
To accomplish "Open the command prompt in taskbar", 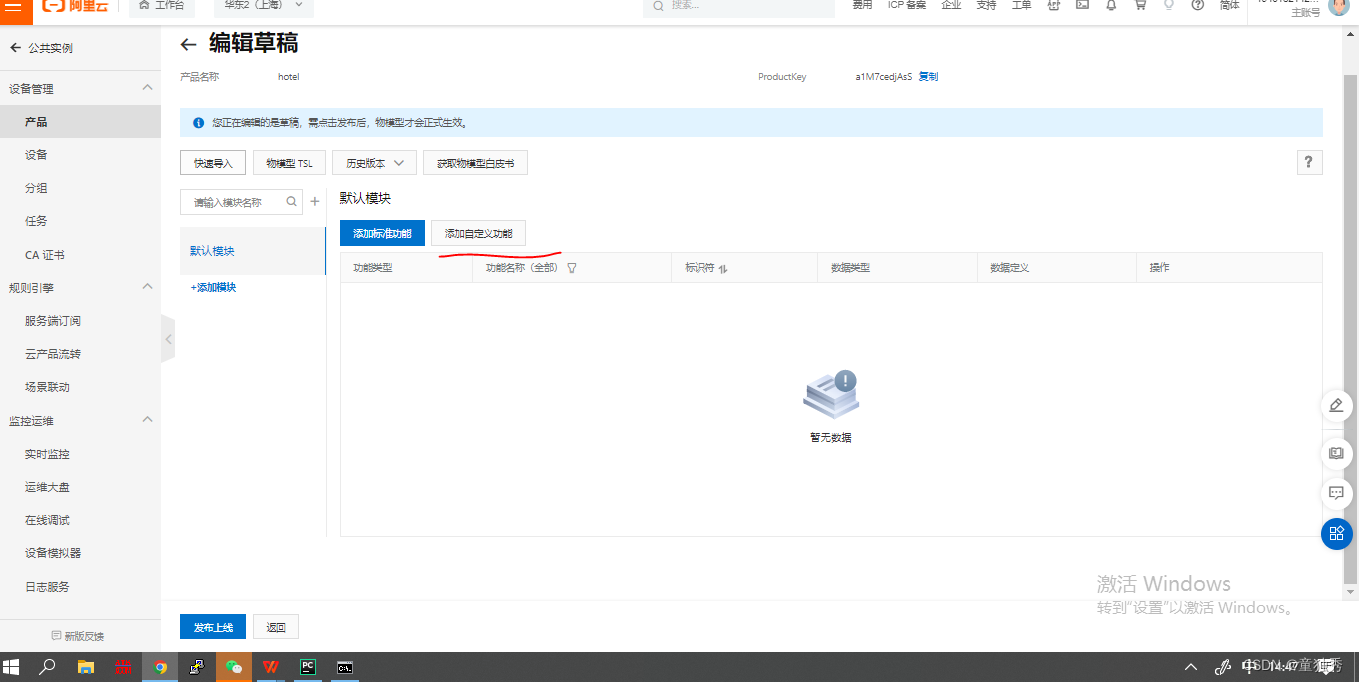I will pos(345,667).
